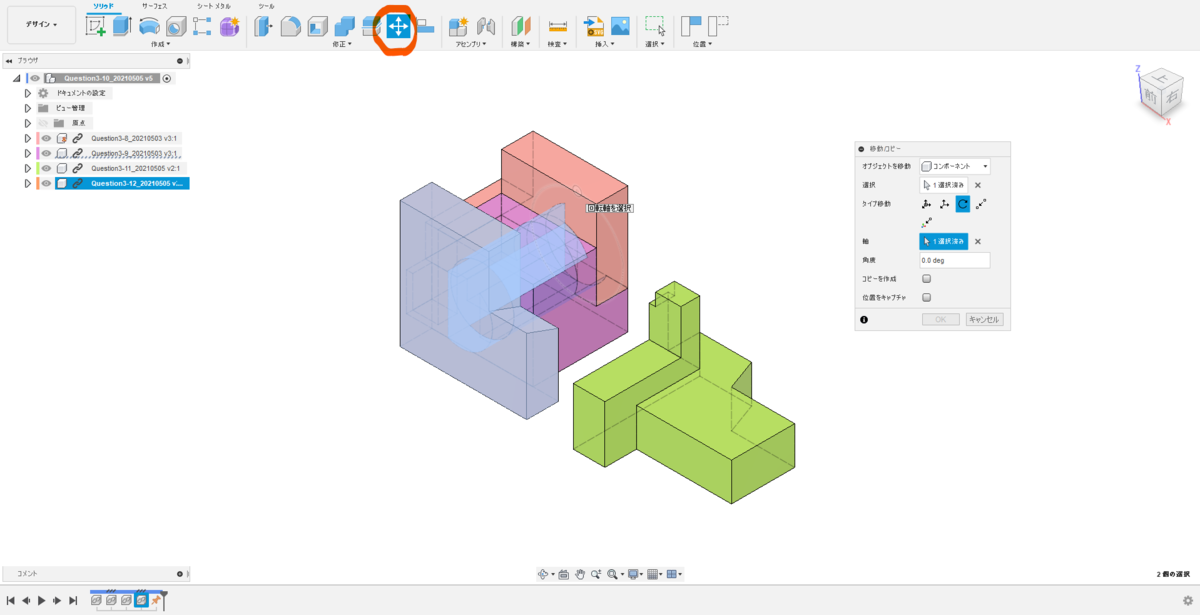Check the 位置をキャプチャ checkbox

click(x=927, y=297)
